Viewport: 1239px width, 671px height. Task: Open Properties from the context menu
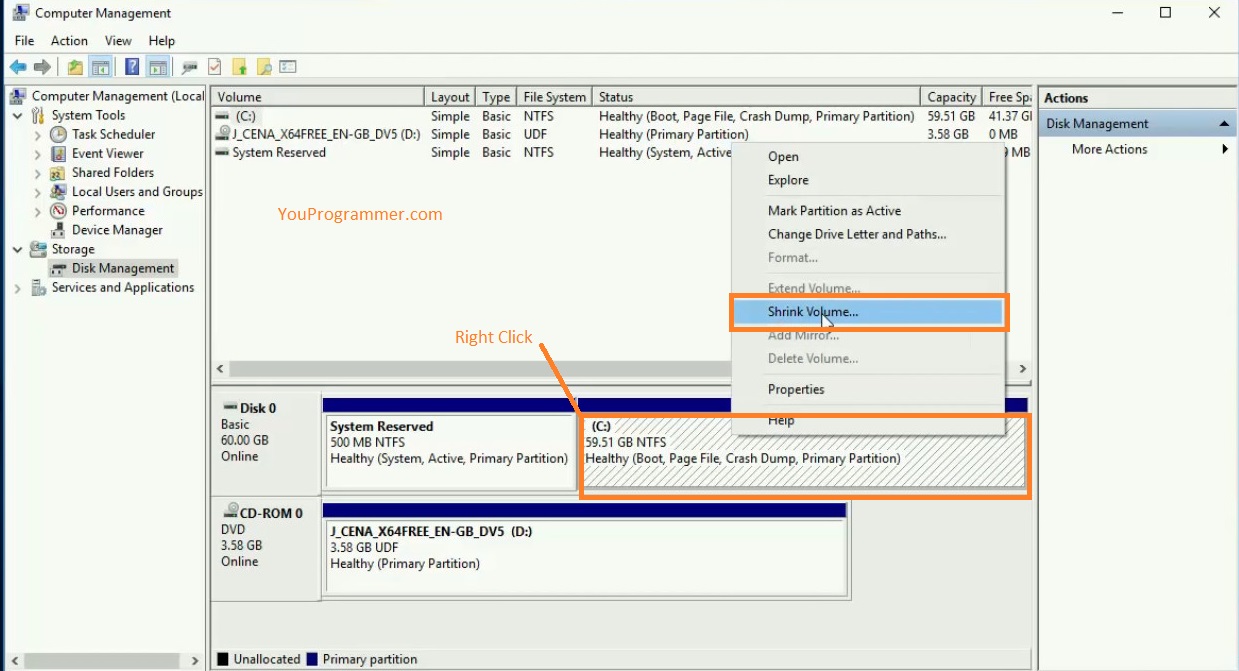coord(796,389)
